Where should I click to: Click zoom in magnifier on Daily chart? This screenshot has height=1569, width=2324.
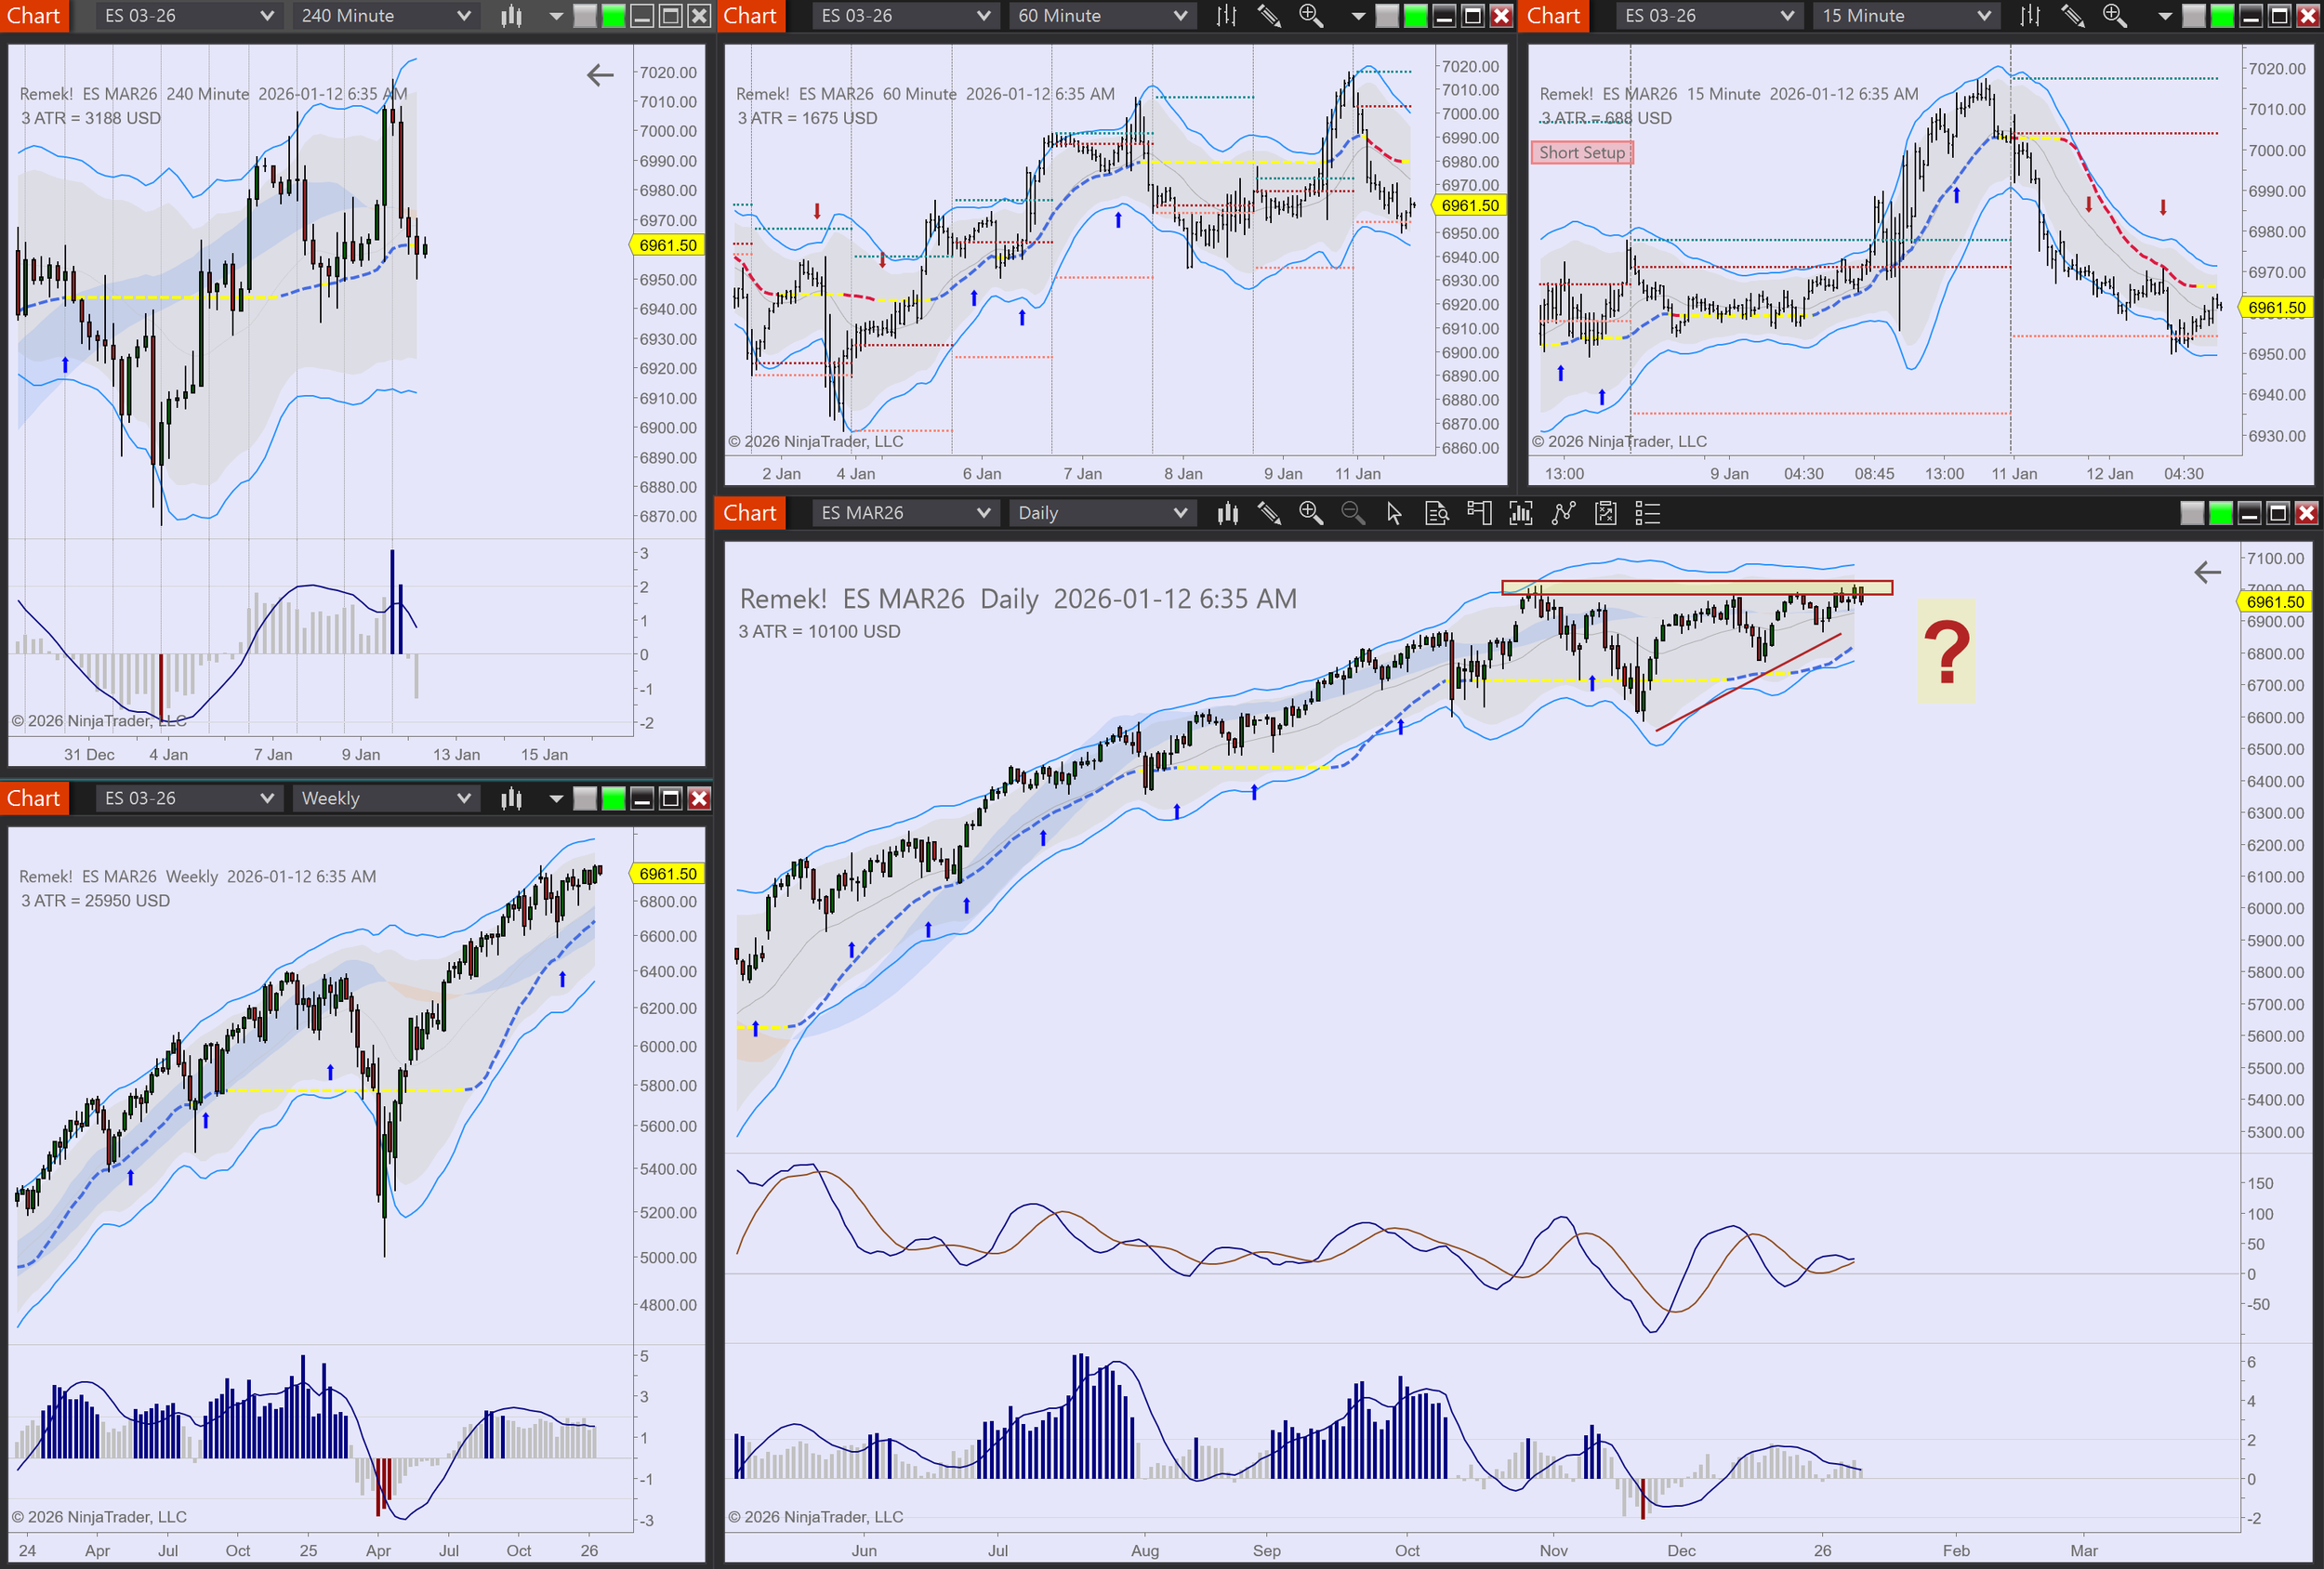(x=1310, y=513)
